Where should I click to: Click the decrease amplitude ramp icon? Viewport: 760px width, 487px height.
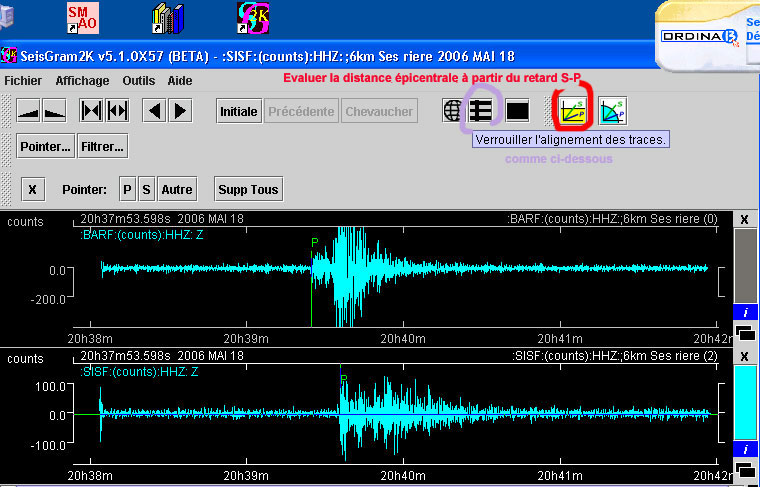coord(54,111)
